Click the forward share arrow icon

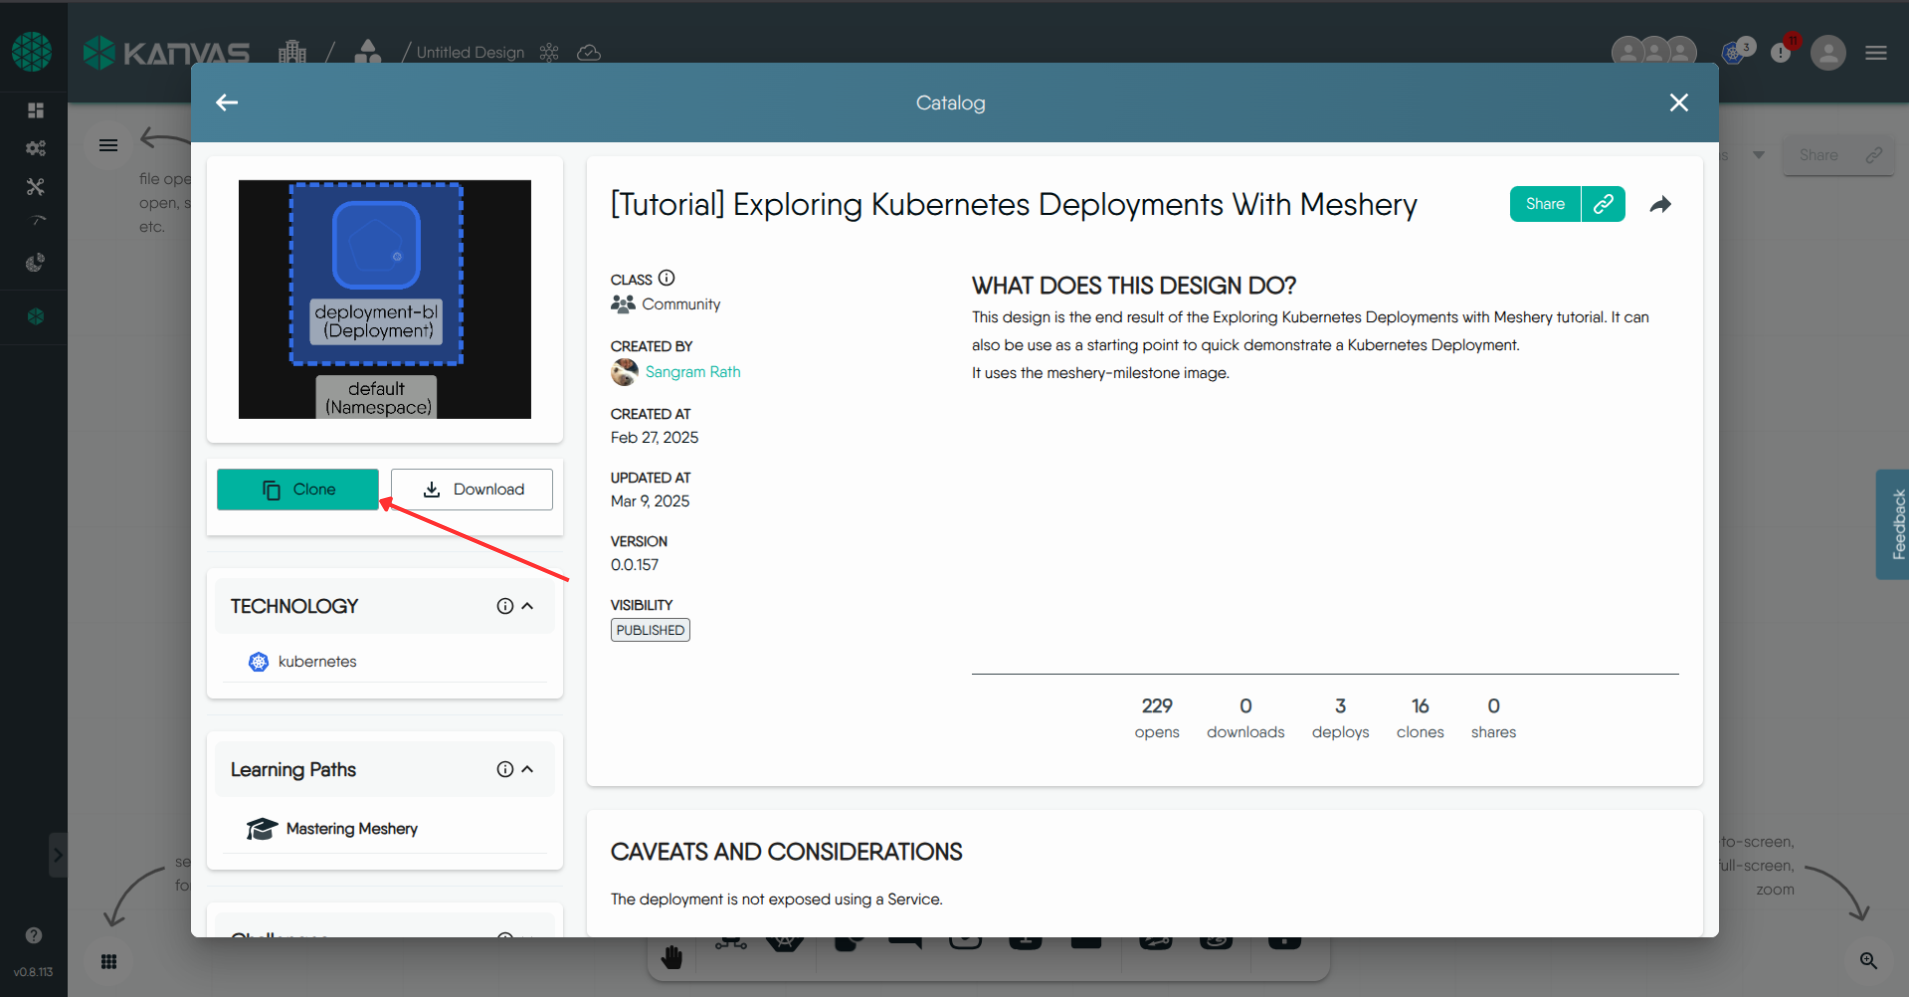(x=1660, y=205)
